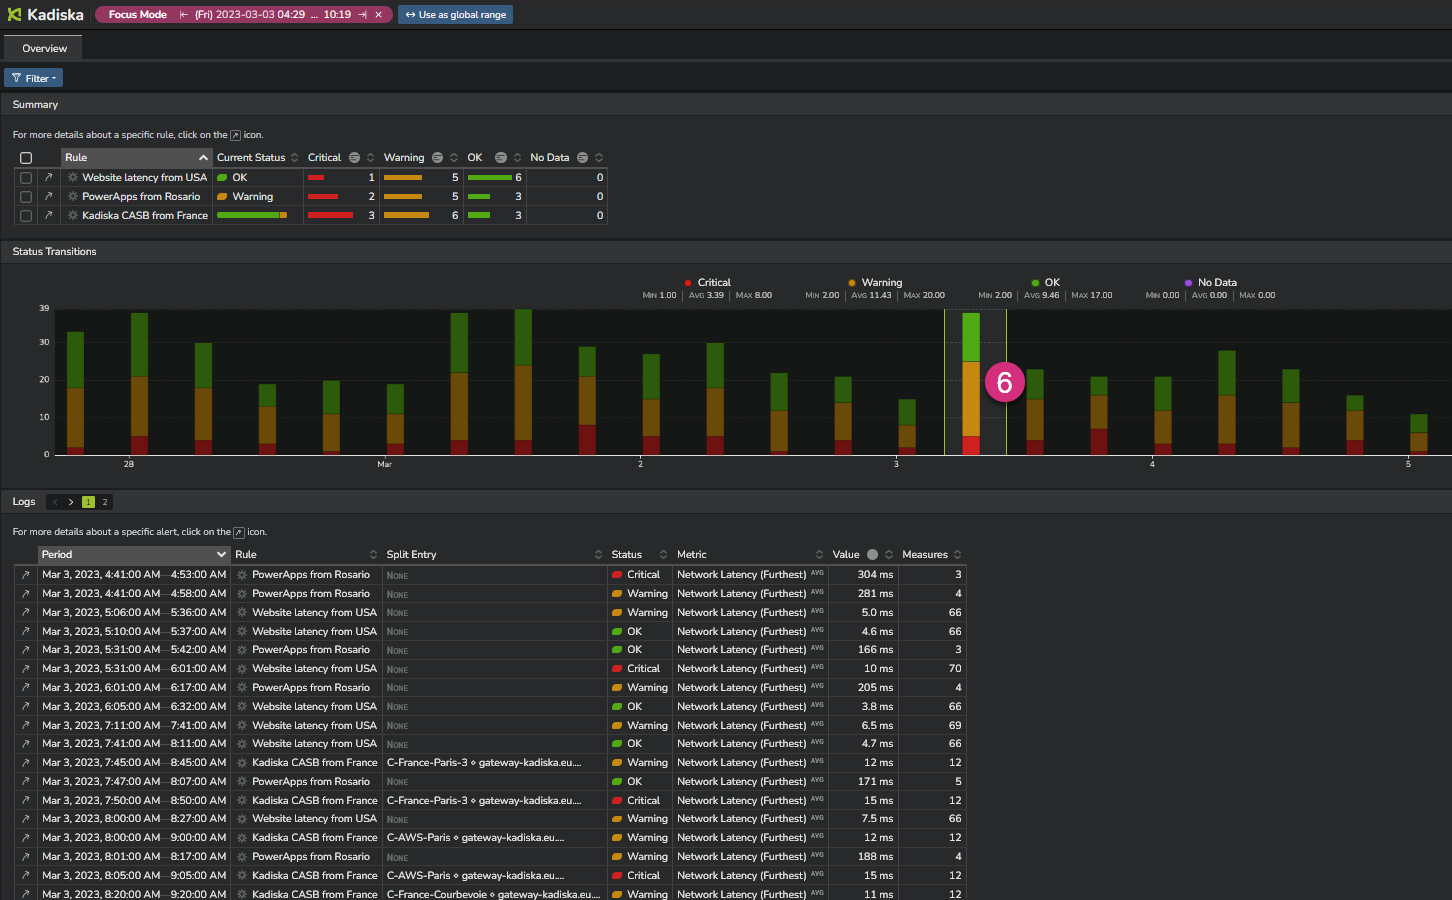Open details arrow for PowerApps from Rosario rule
Screen dimensions: 1452x900
pos(48,197)
